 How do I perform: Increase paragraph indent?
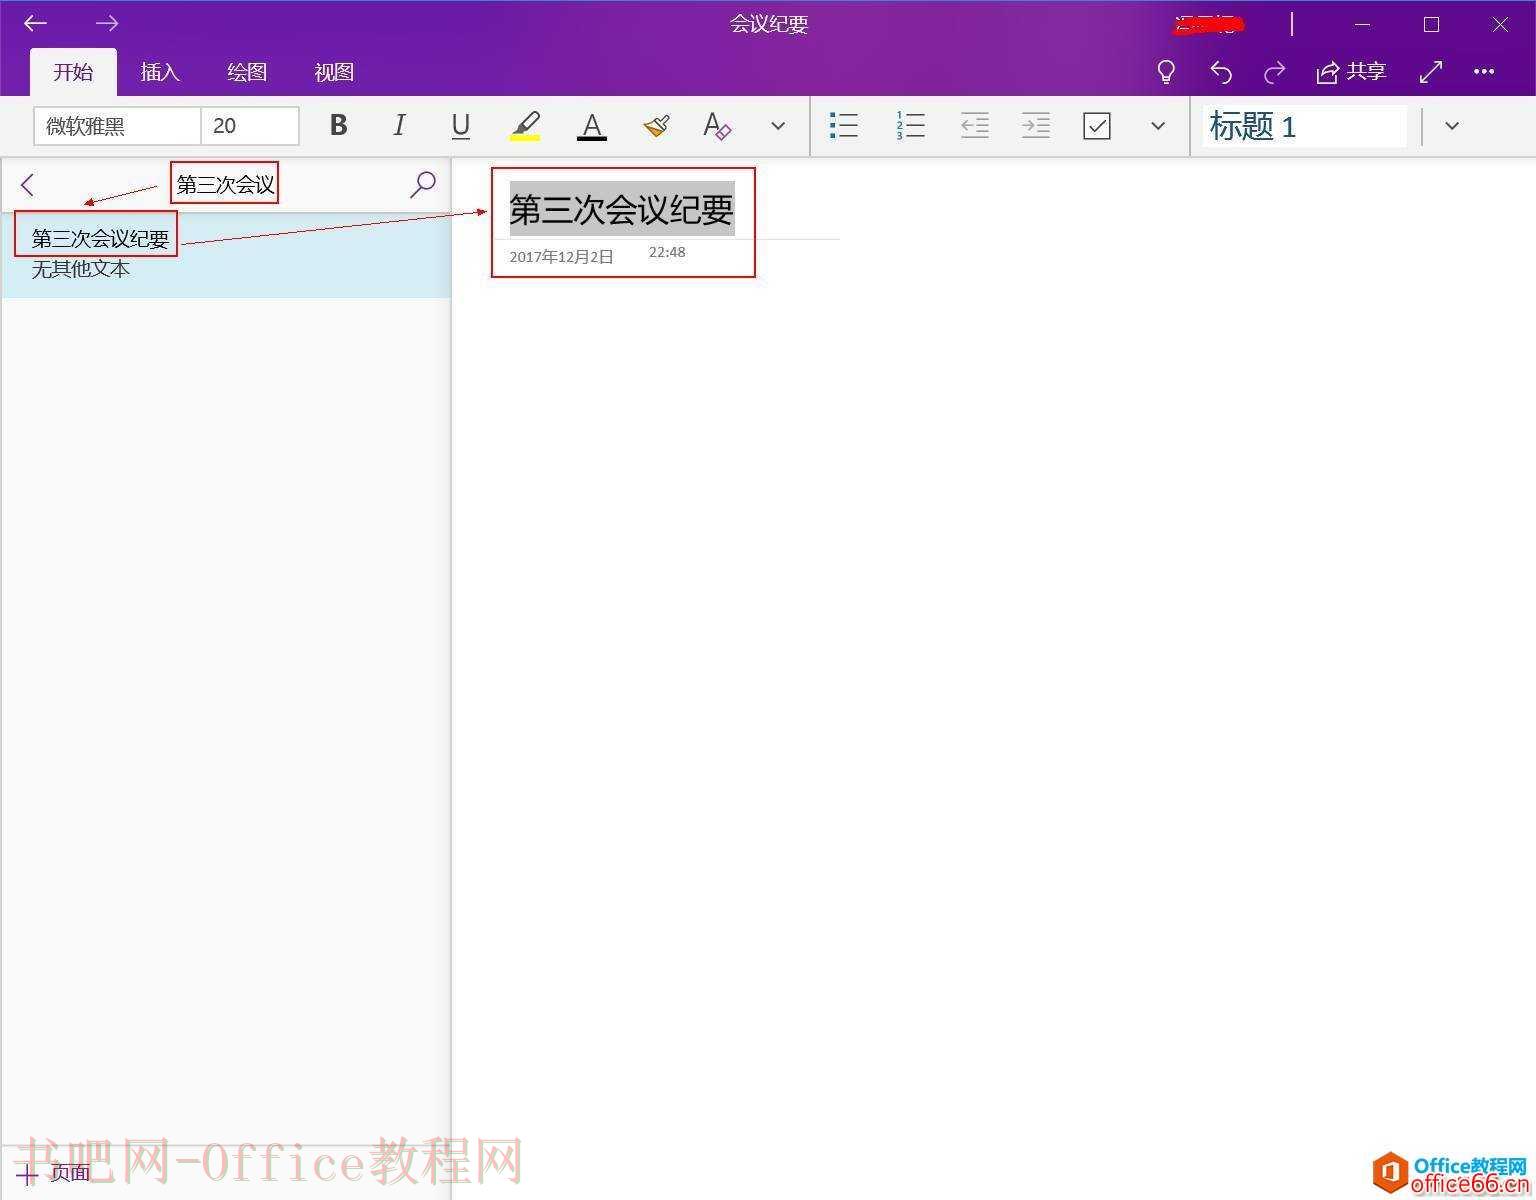[1035, 125]
